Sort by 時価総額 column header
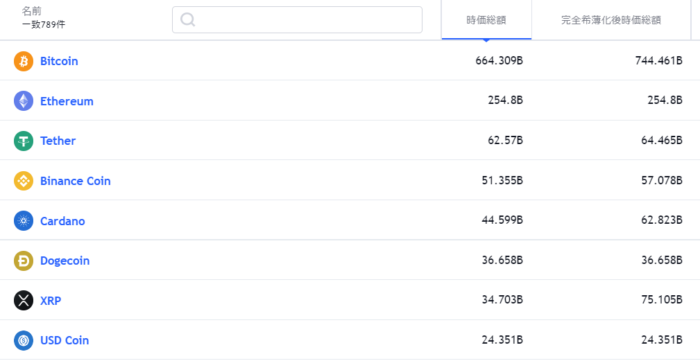The height and width of the screenshot is (361, 700). (486, 20)
